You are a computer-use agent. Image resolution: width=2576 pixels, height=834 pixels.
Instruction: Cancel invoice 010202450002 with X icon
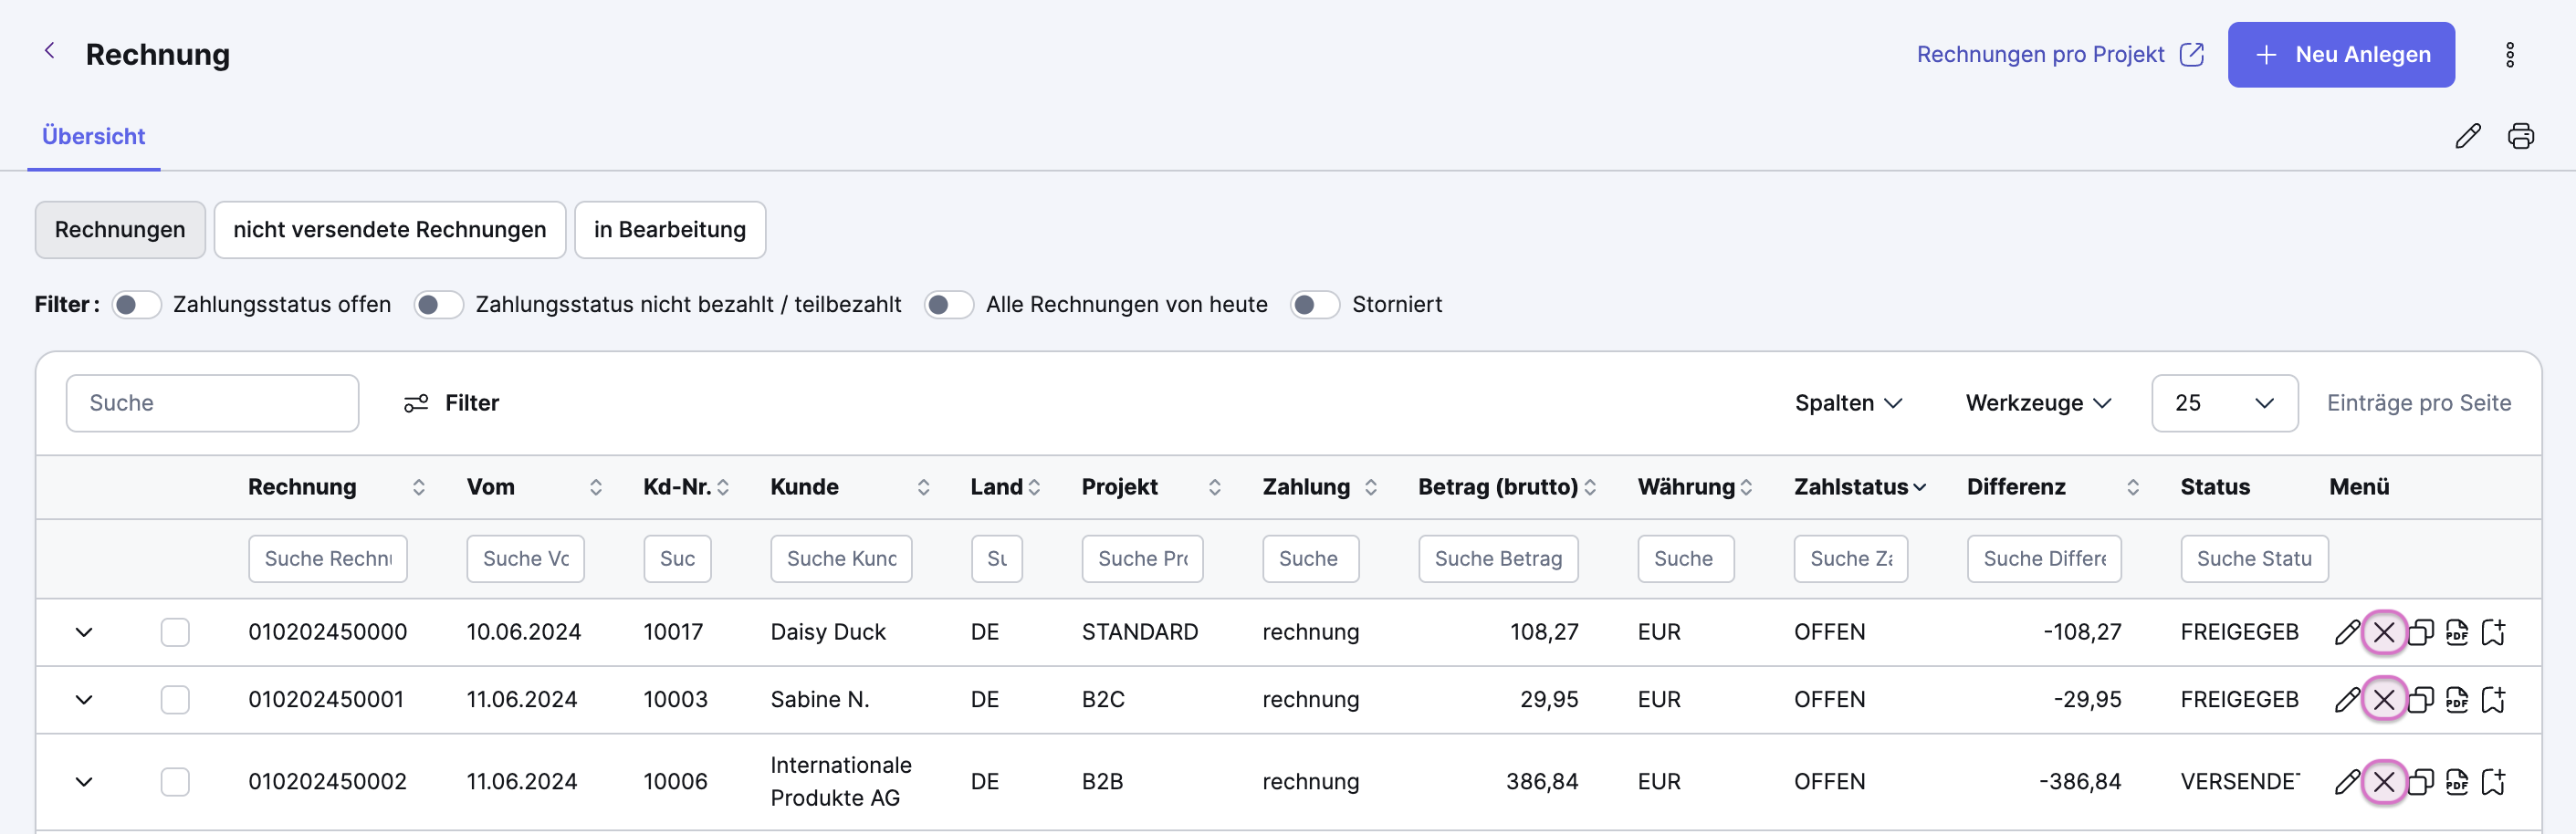2383,781
